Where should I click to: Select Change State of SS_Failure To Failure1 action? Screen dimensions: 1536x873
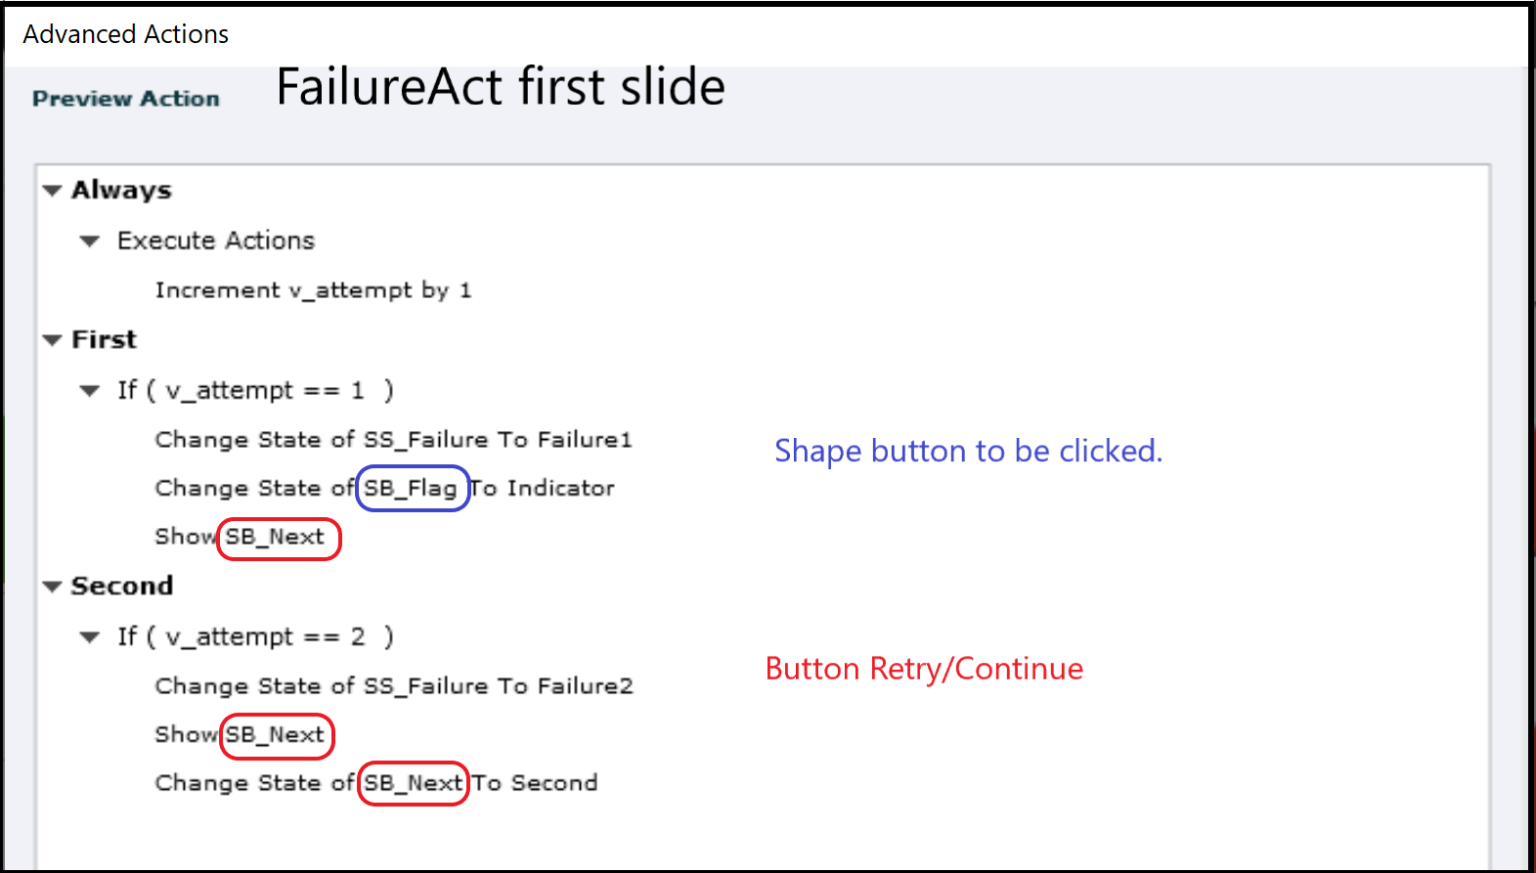coord(393,439)
